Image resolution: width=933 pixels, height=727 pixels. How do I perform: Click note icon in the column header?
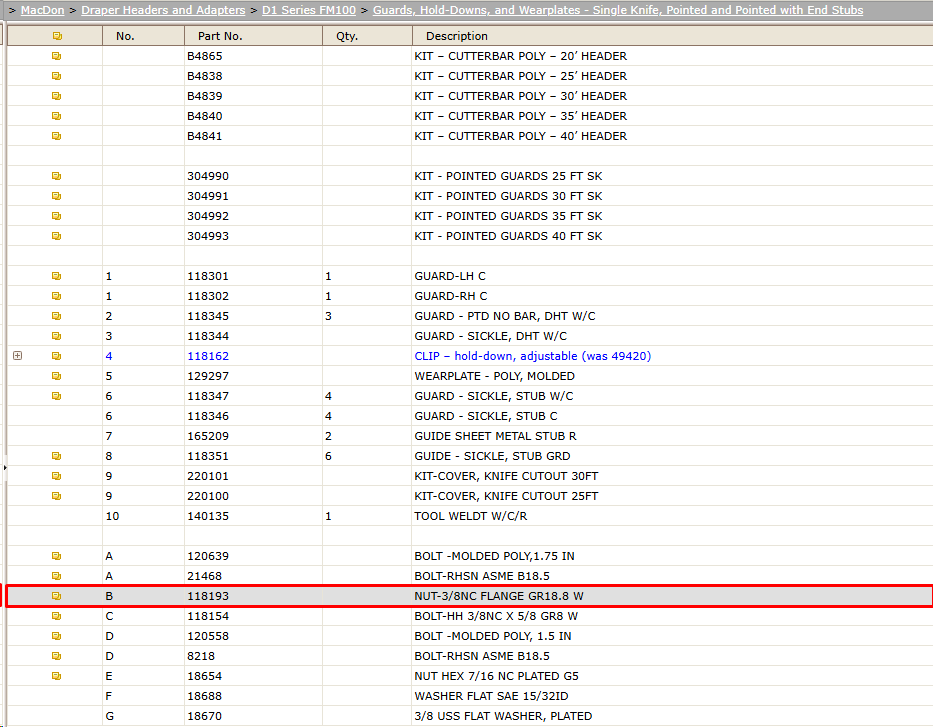(57, 36)
